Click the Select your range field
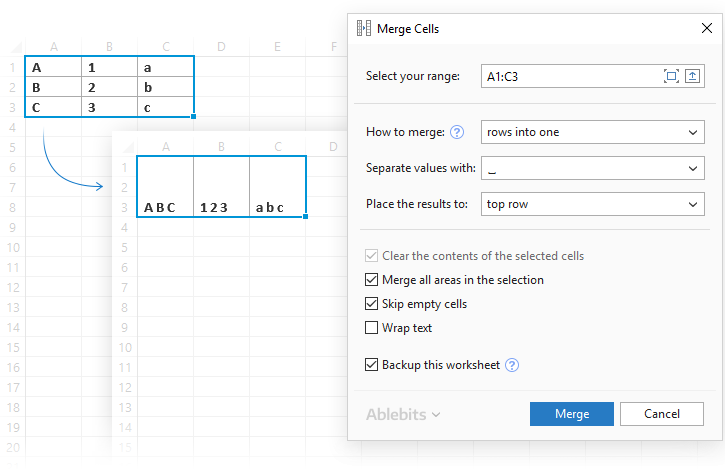725x469 pixels. (570, 76)
